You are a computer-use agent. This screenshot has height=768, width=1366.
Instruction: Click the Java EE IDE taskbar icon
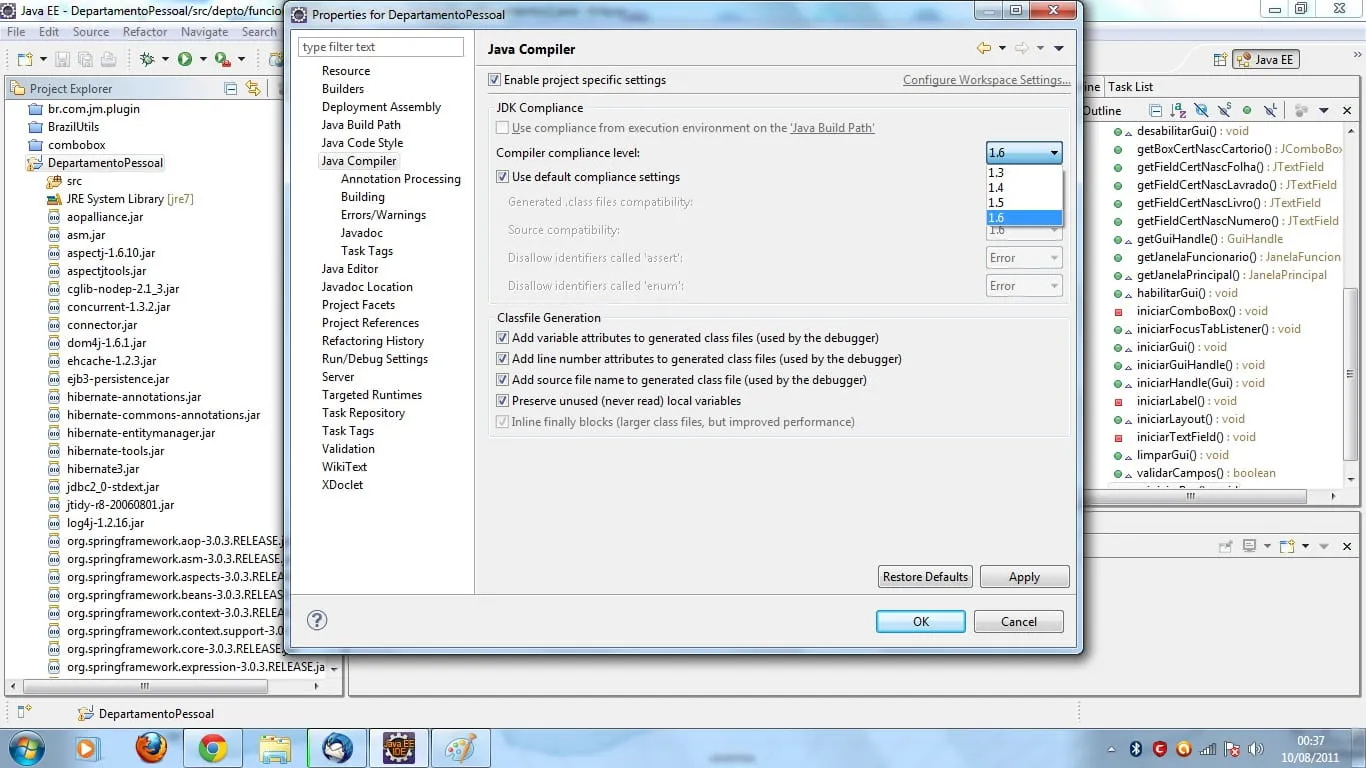click(x=399, y=748)
